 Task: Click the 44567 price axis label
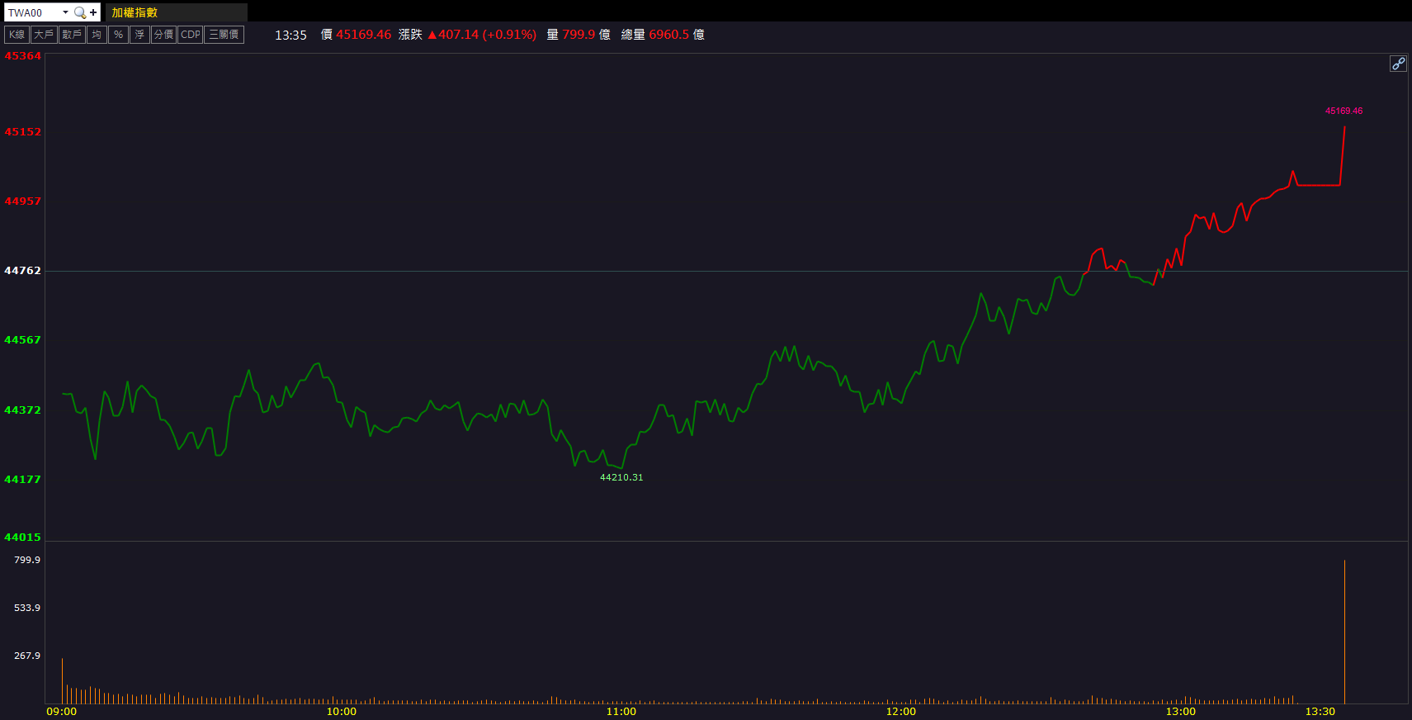[x=23, y=340]
